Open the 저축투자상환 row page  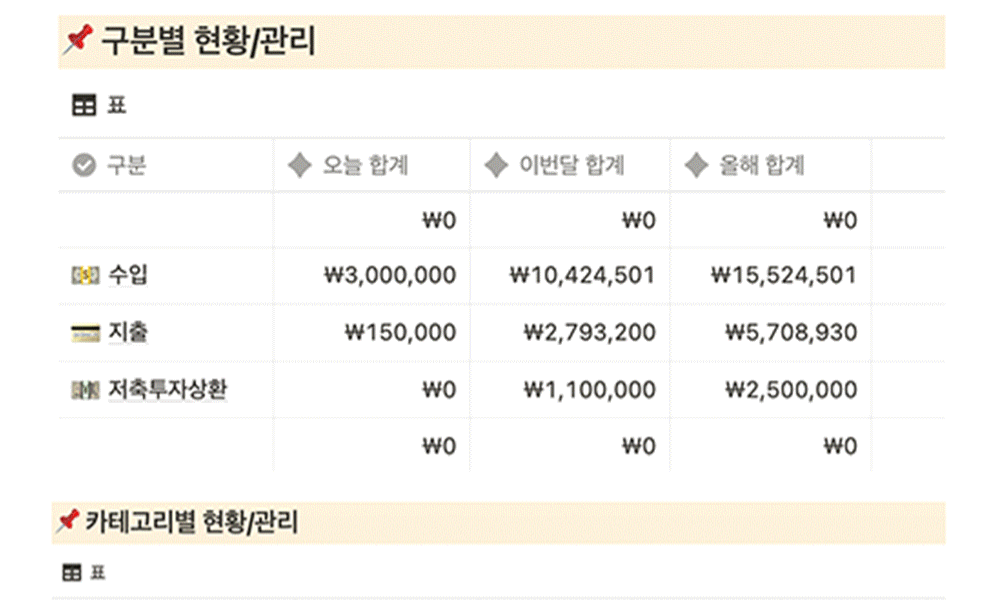[167, 389]
